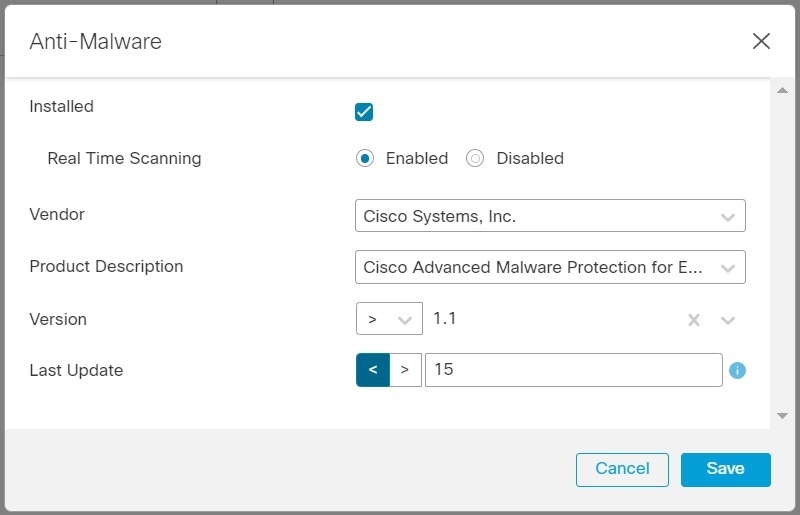800x515 pixels.
Task: Select the Enabled radio for Real Time Scanning
Action: pos(365,158)
